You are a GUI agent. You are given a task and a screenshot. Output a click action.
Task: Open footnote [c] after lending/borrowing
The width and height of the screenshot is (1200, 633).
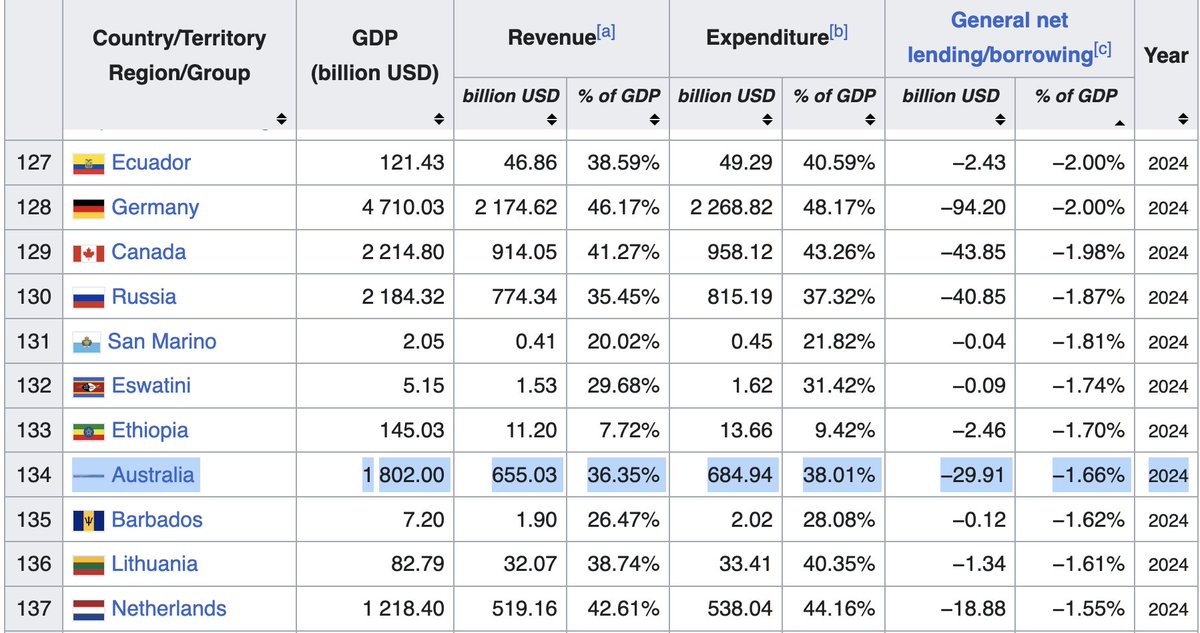pyautogui.click(x=1102, y=49)
